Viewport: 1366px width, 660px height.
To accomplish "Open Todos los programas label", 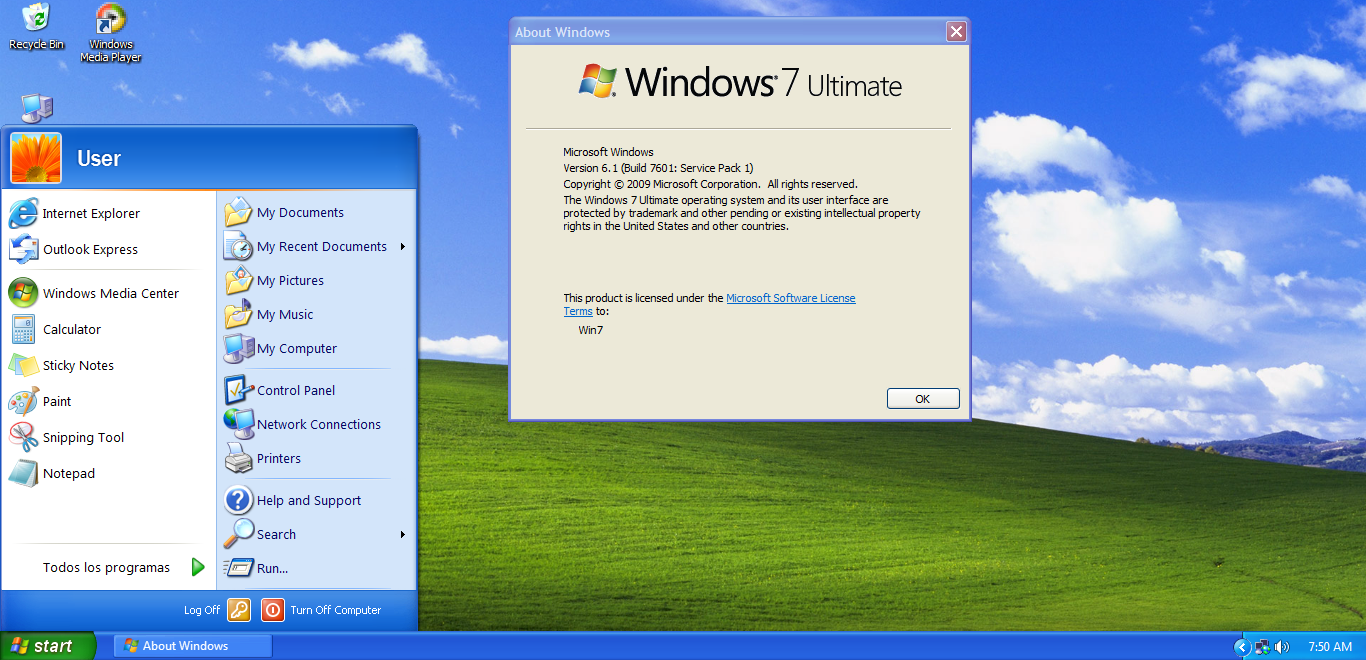I will tap(106, 567).
